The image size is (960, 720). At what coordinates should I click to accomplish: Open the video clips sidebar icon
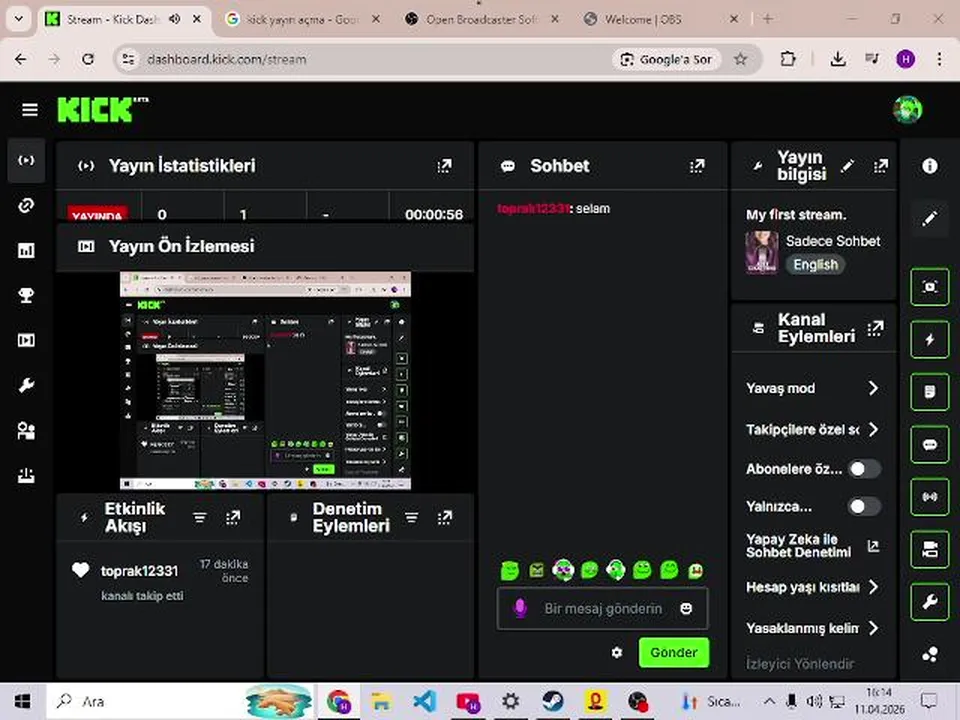[x=26, y=340]
